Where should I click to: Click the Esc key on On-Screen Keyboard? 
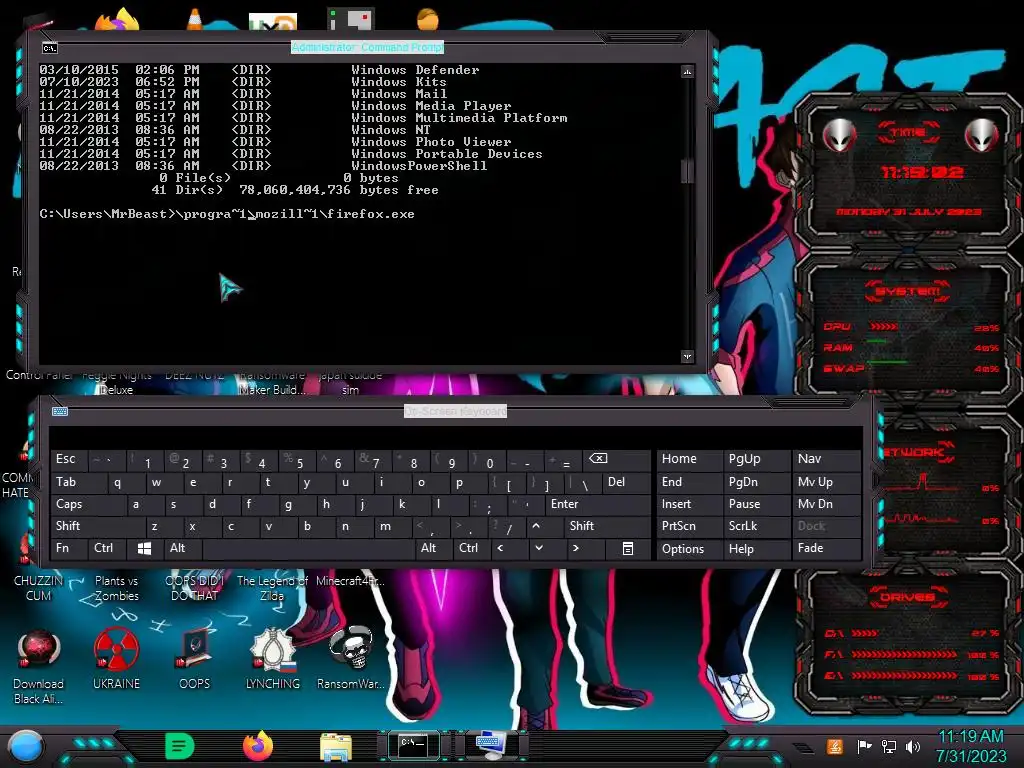69,460
